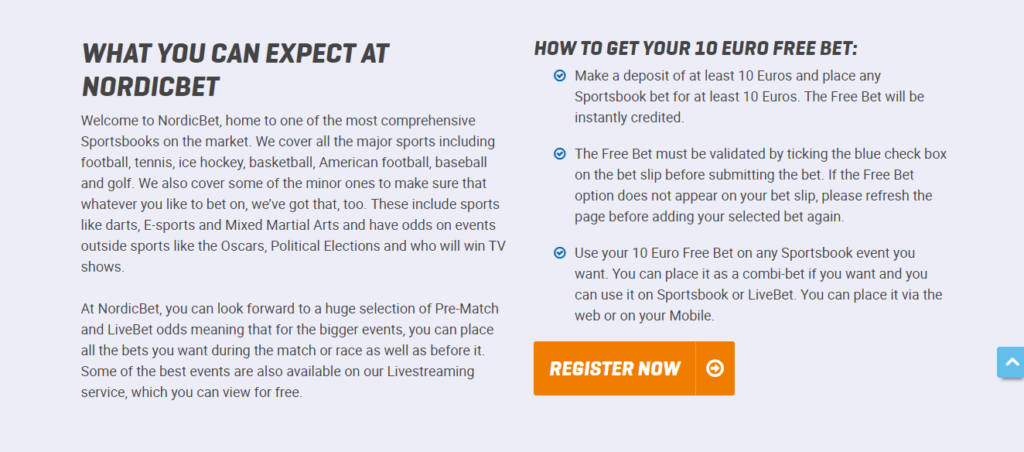Click the bullet text about depositing at least 10 Euros
Viewport: 1024px width, 452px height.
(x=750, y=97)
